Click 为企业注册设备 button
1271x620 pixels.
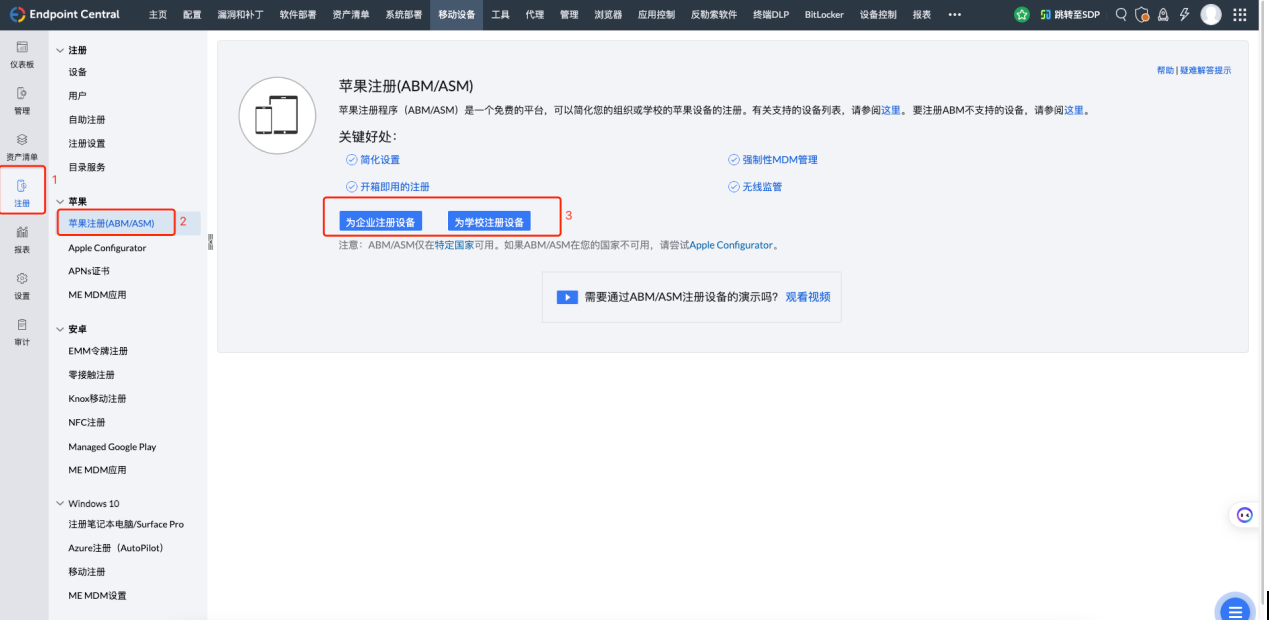point(380,222)
